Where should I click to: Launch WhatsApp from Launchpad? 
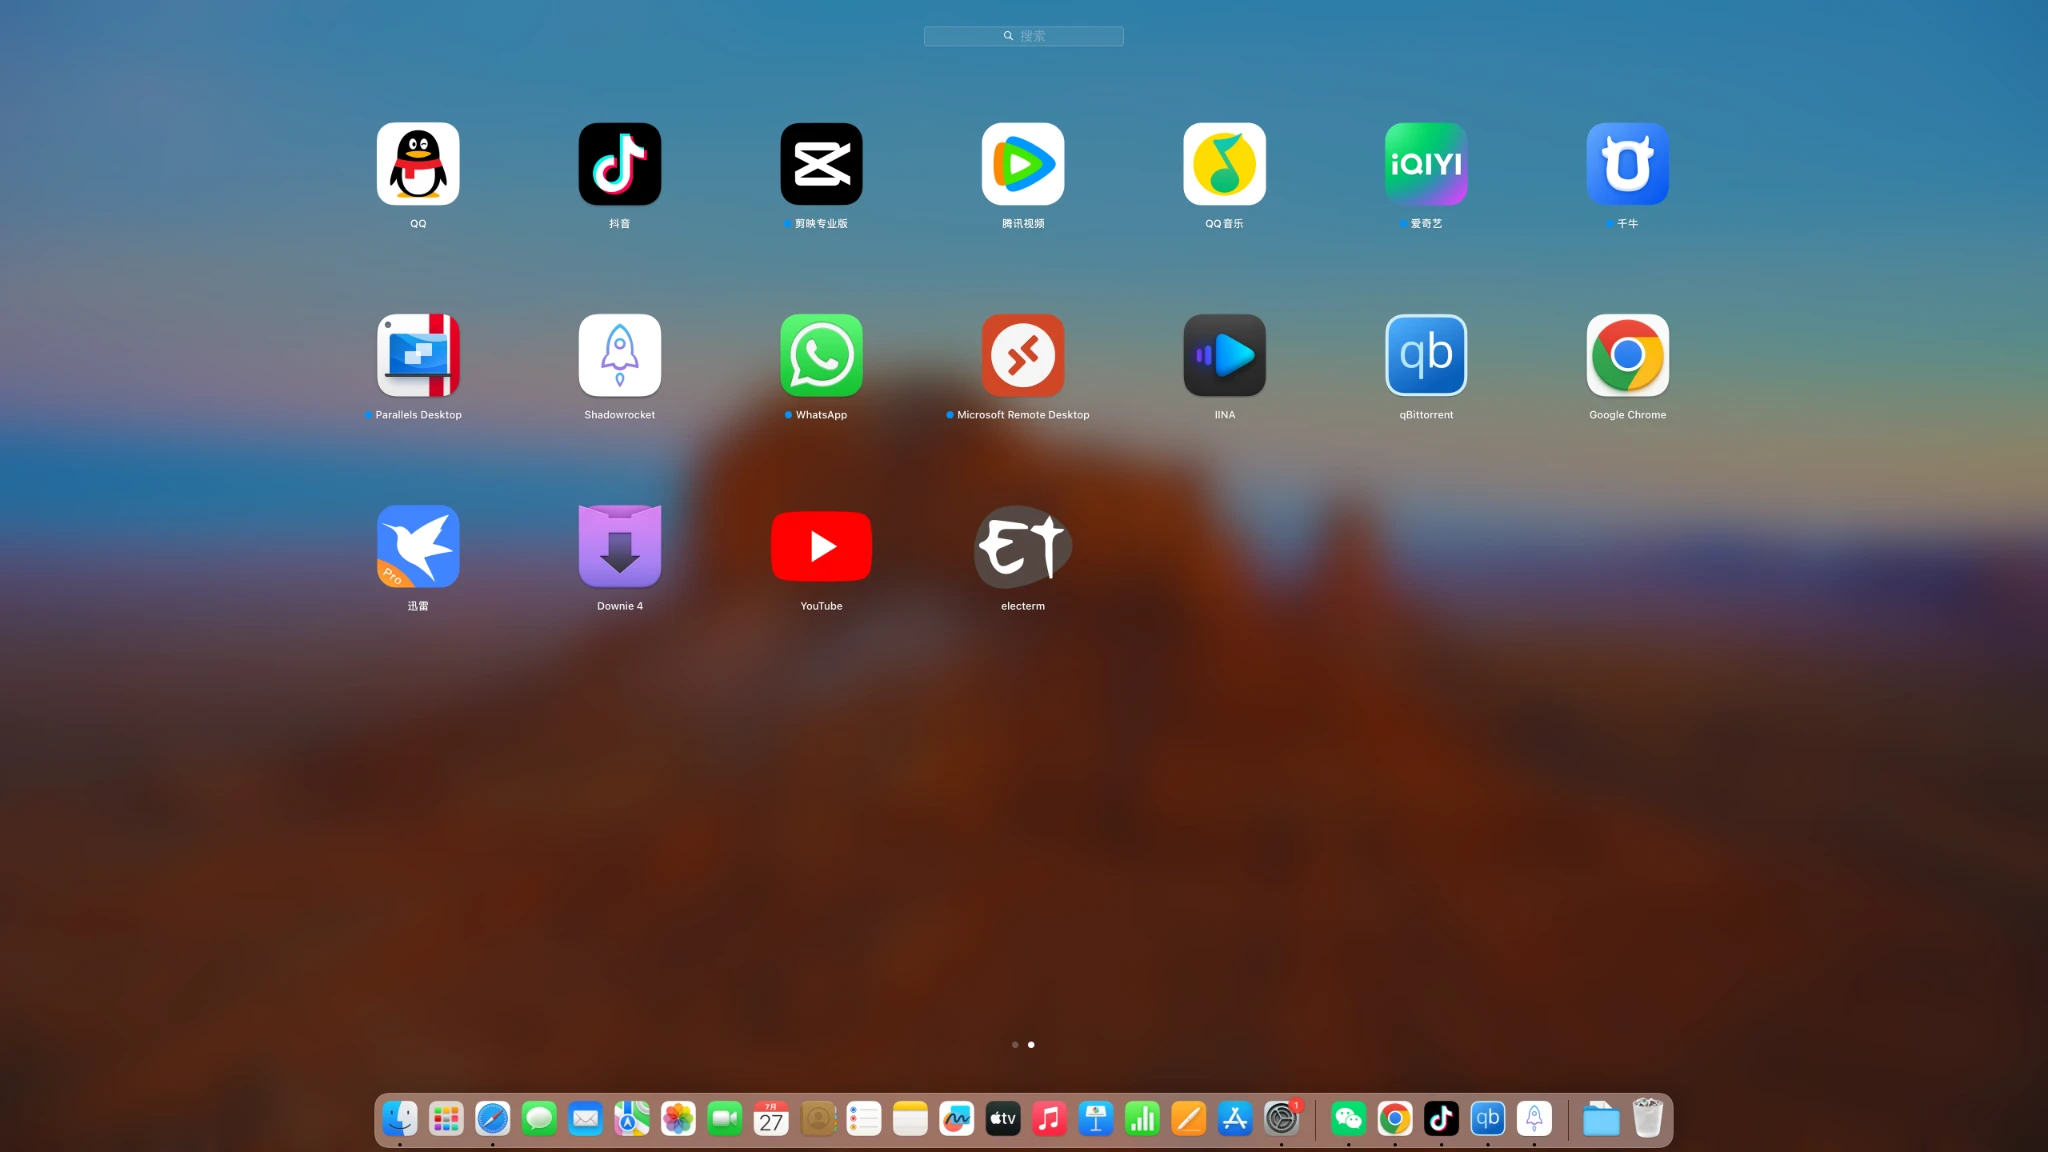pyautogui.click(x=821, y=355)
